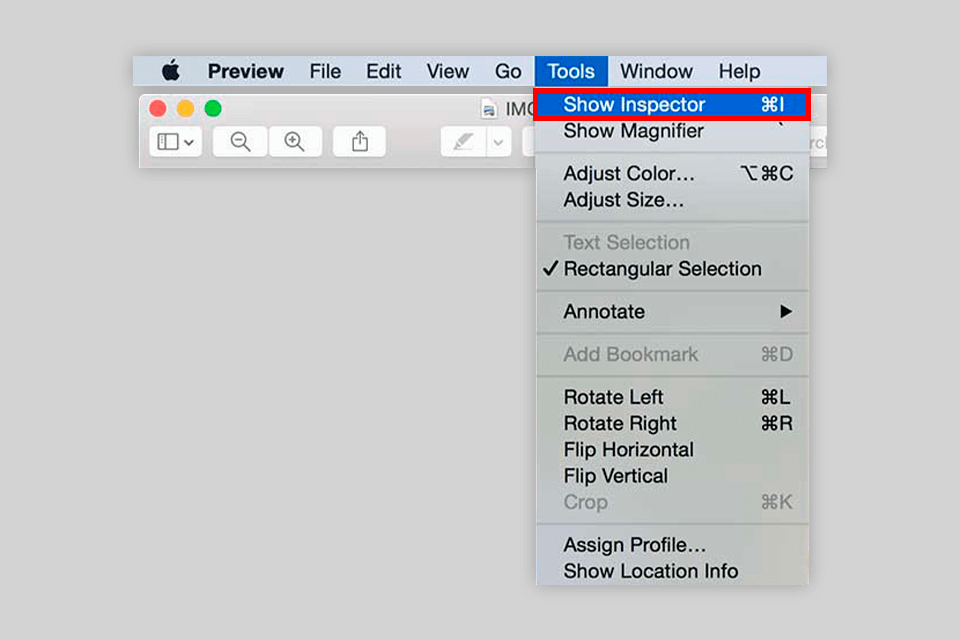This screenshot has height=640, width=960.
Task: Select Flip Horizontal
Action: pyautogui.click(x=628, y=450)
